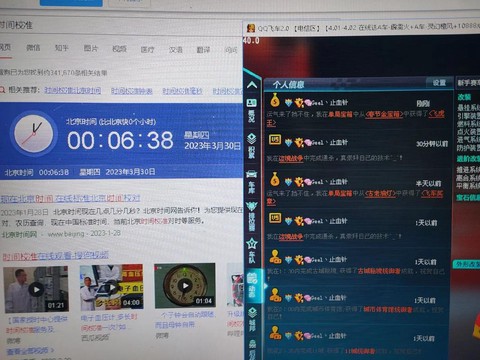Switch to the 视频 search tab
Viewport: 480px width, 360px height.
[x=119, y=49]
